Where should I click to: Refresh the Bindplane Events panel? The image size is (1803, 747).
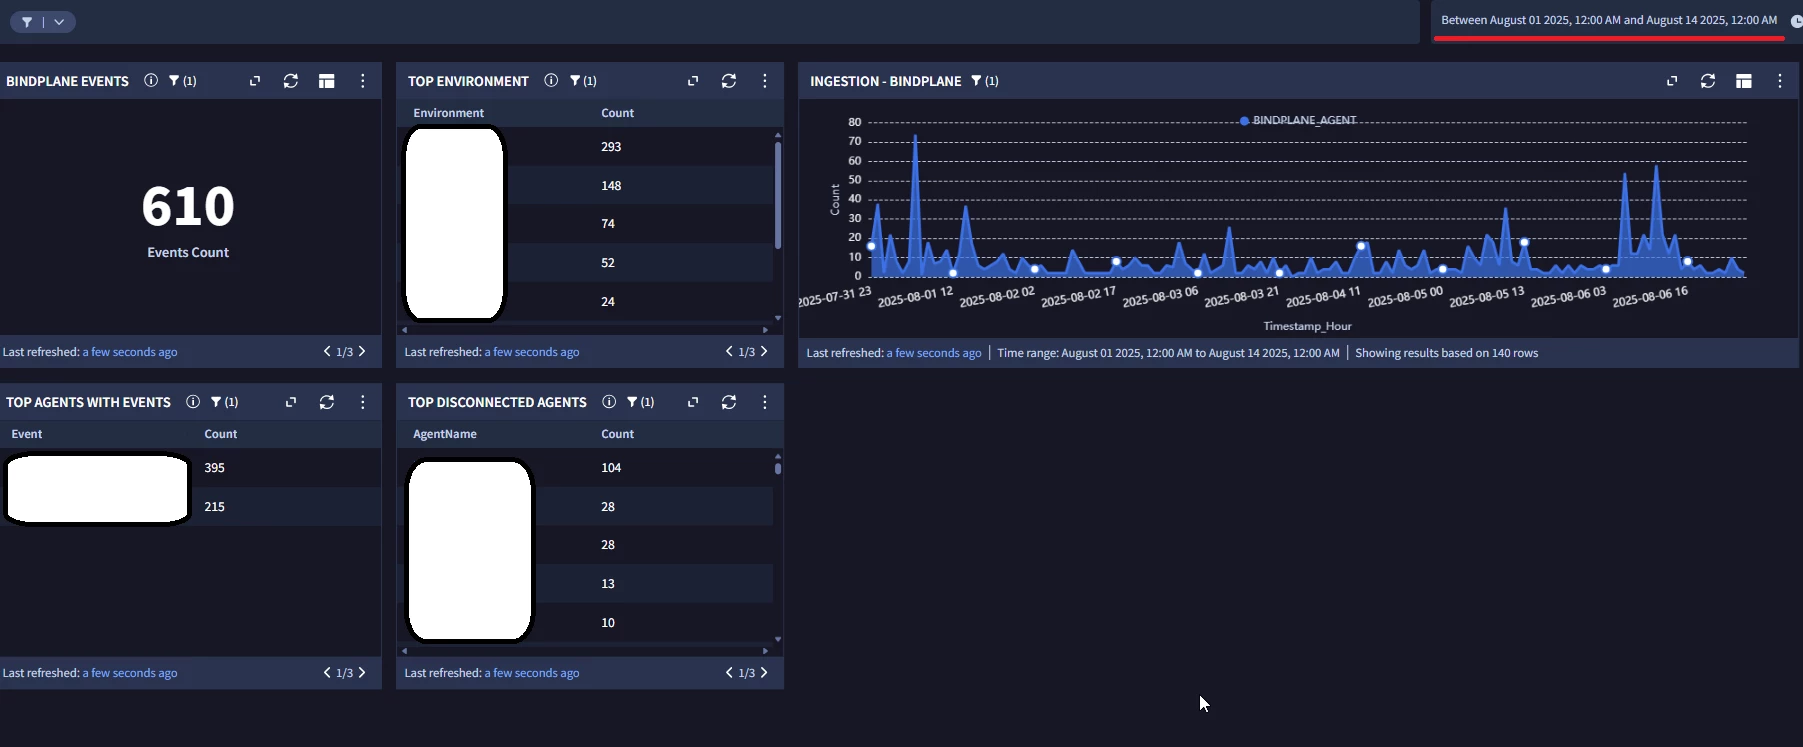click(x=291, y=81)
